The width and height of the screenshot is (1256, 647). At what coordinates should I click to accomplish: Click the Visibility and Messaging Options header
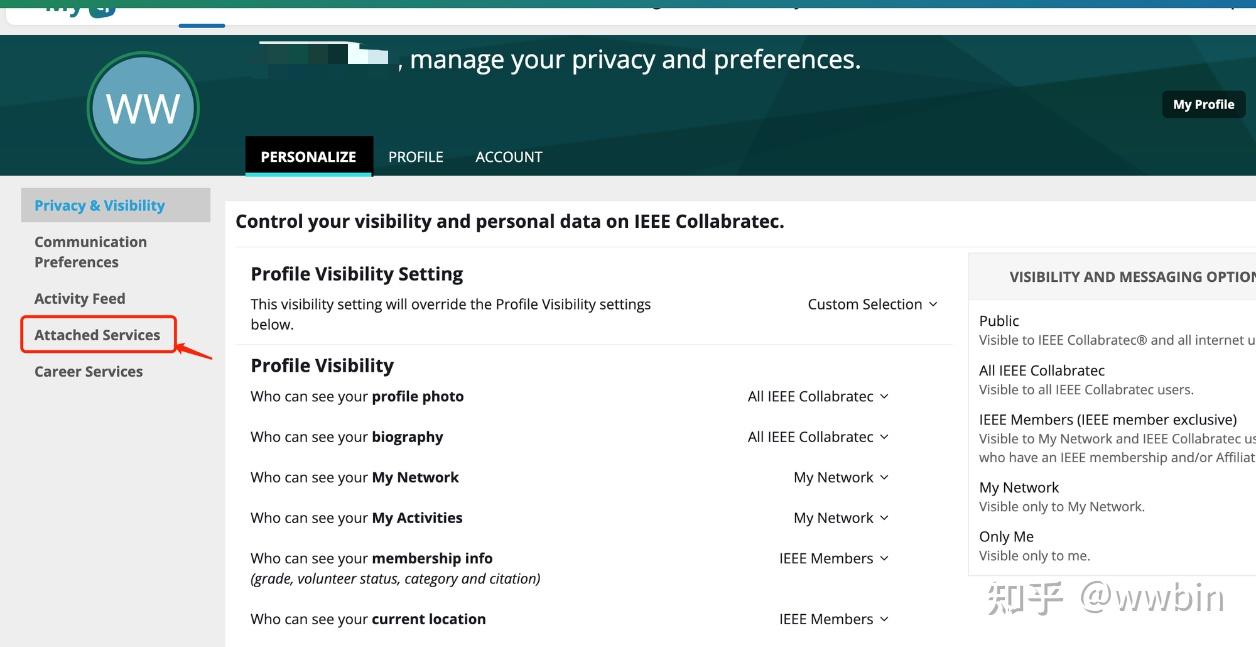click(x=1130, y=277)
